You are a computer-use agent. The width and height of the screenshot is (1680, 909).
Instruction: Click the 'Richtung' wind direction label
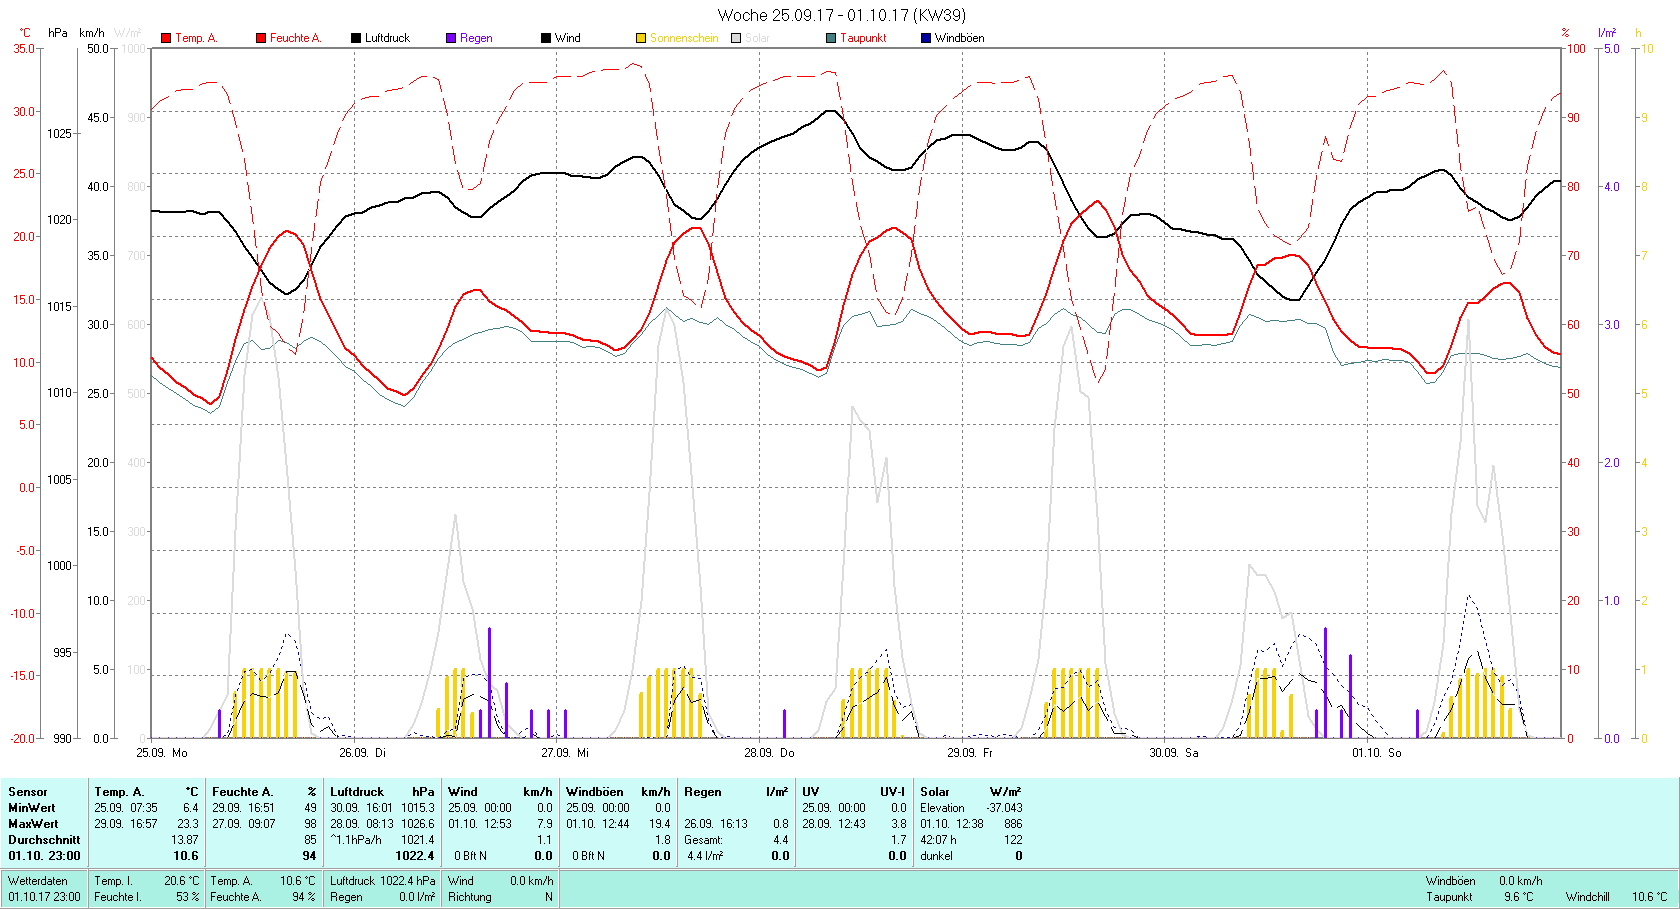click(x=470, y=897)
